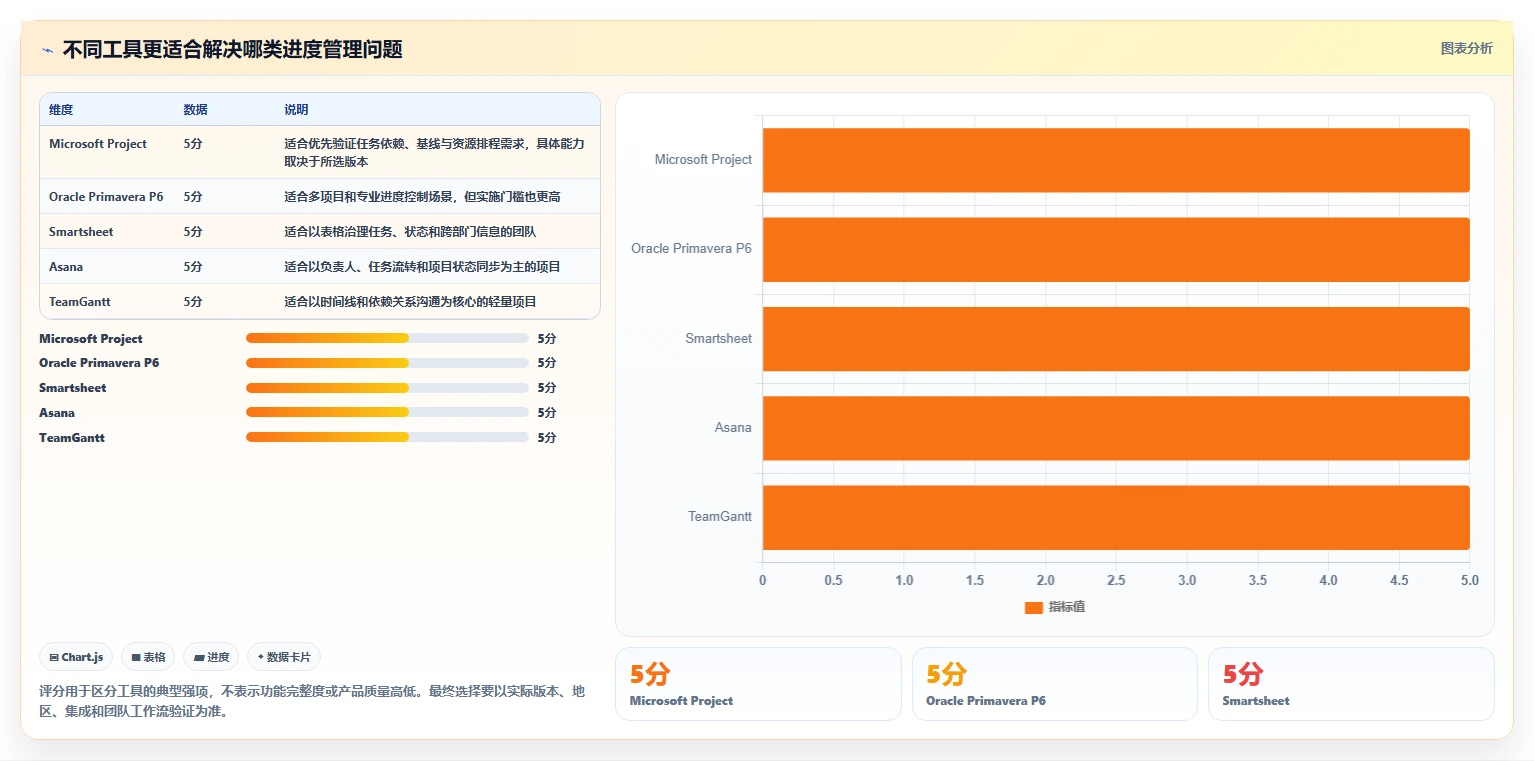Viewport: 1534px width, 761px height.
Task: Click the Asana description about 负责人、任务流转
Action: click(x=422, y=267)
